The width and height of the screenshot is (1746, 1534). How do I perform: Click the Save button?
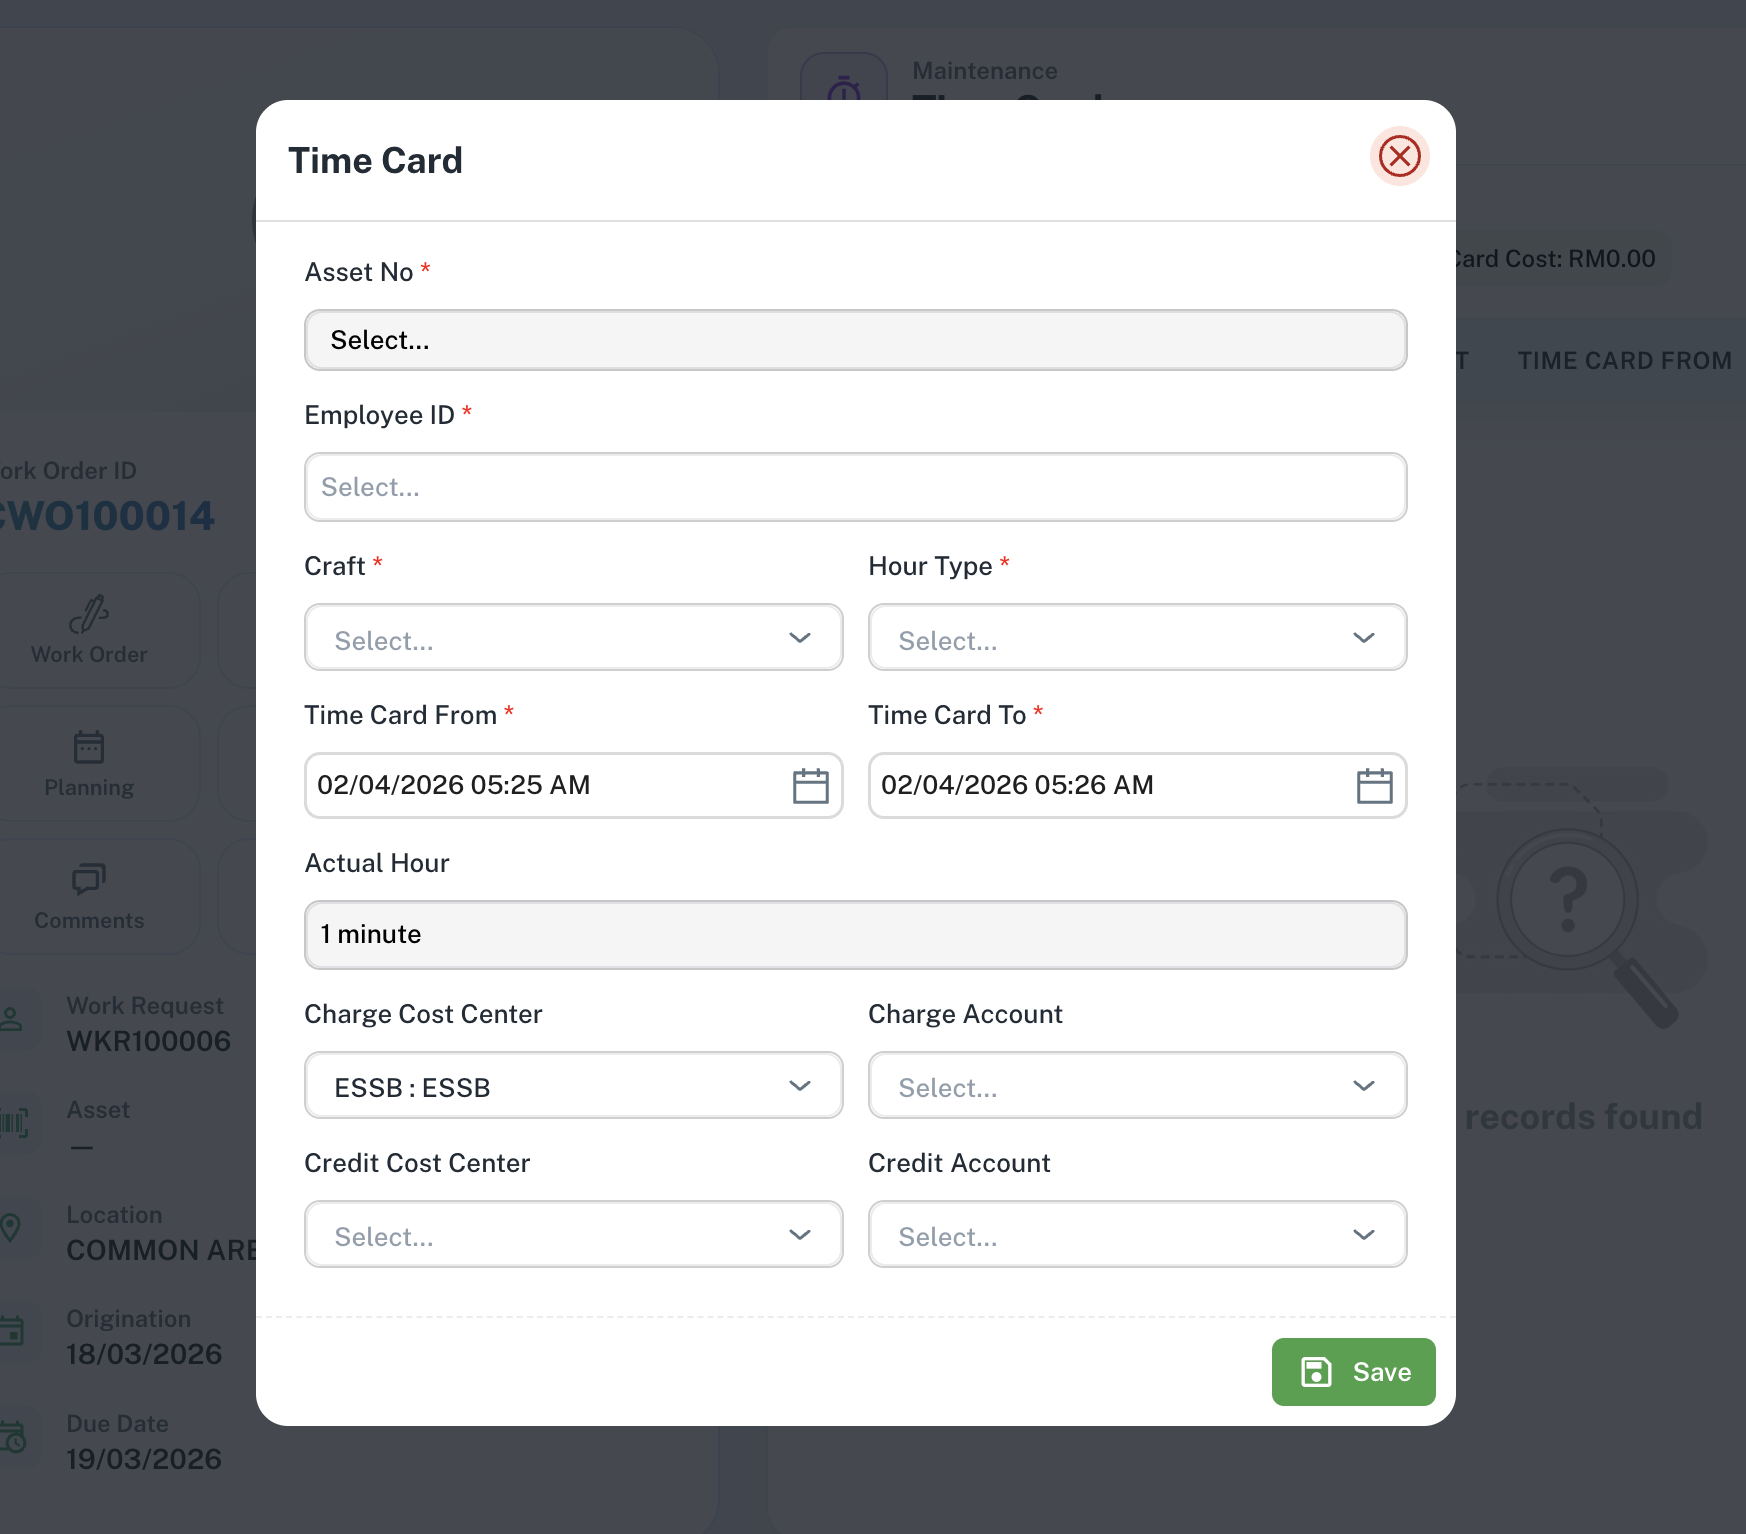point(1353,1372)
